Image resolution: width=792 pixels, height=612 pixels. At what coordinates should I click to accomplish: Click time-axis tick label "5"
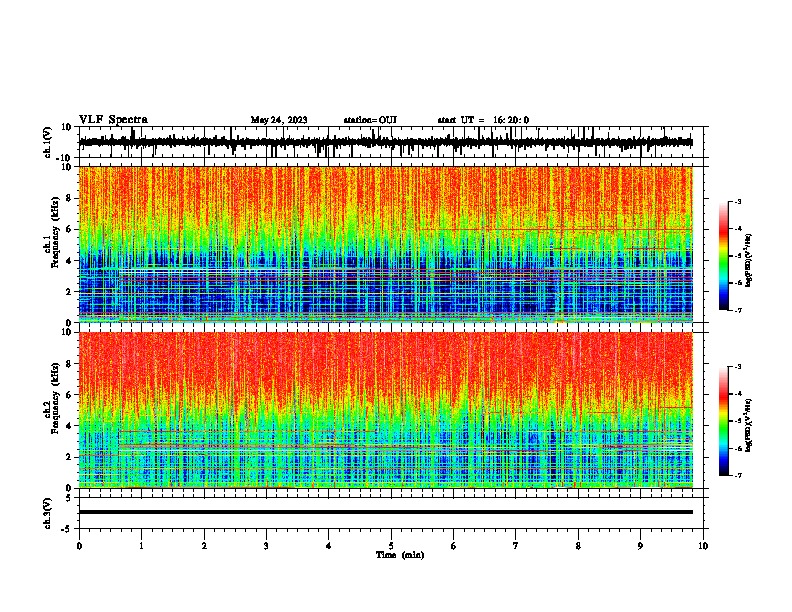coord(391,546)
